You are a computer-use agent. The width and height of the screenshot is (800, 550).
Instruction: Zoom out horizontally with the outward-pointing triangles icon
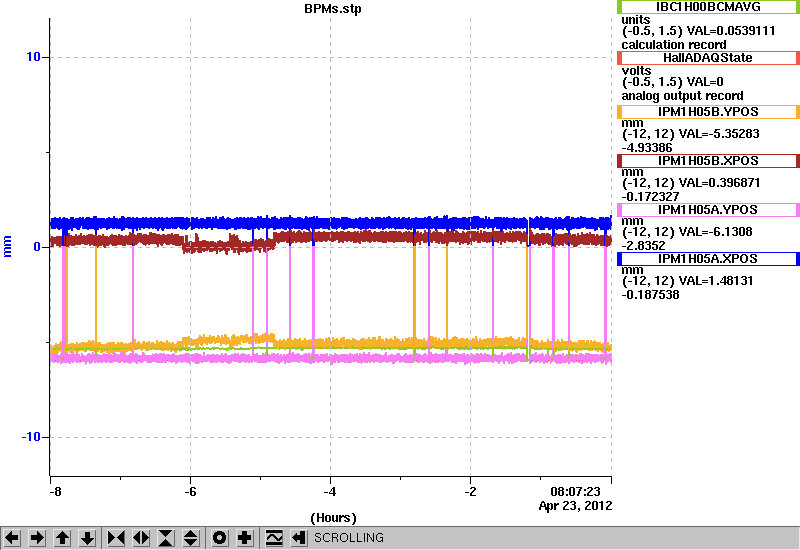[x=141, y=538]
